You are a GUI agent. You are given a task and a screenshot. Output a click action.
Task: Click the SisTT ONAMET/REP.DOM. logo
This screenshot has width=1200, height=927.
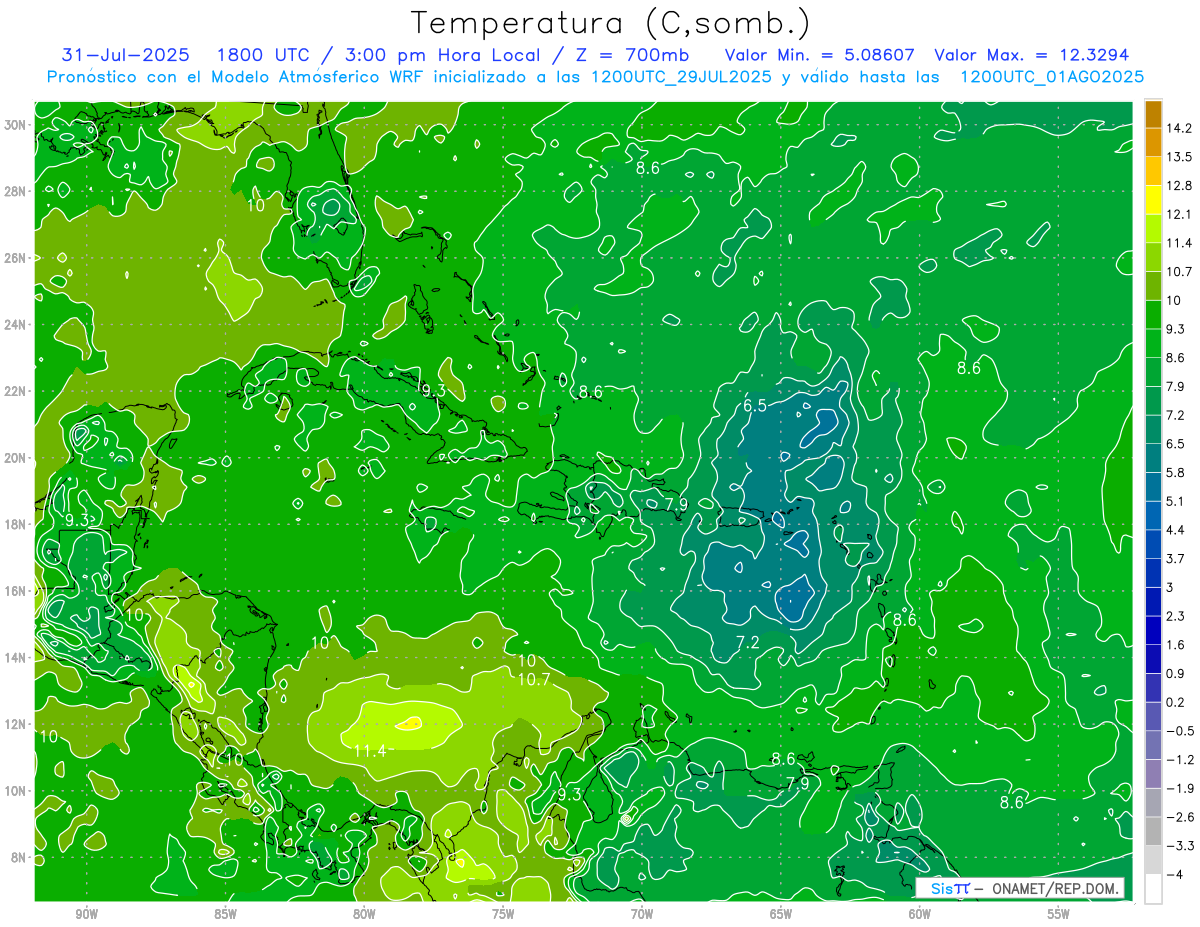[x=1021, y=888]
